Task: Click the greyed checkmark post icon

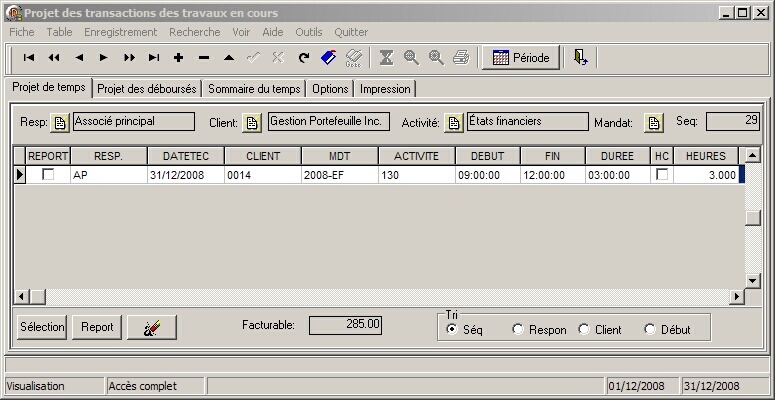Action: (x=253, y=58)
